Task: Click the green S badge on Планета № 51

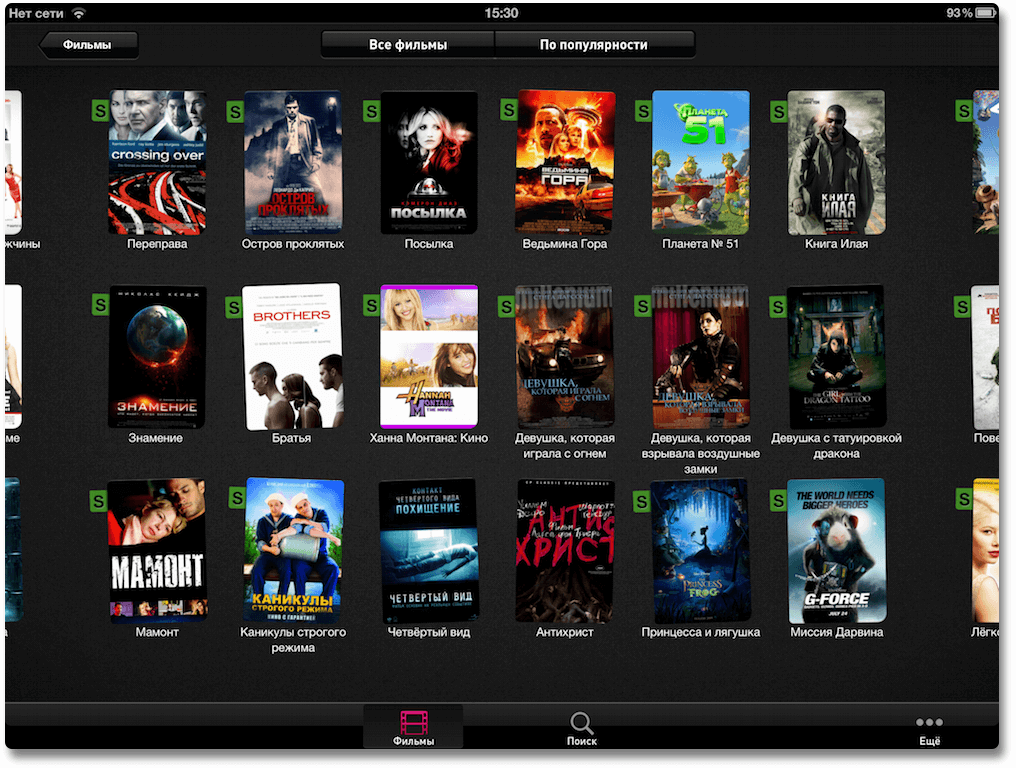Action: pyautogui.click(x=643, y=111)
